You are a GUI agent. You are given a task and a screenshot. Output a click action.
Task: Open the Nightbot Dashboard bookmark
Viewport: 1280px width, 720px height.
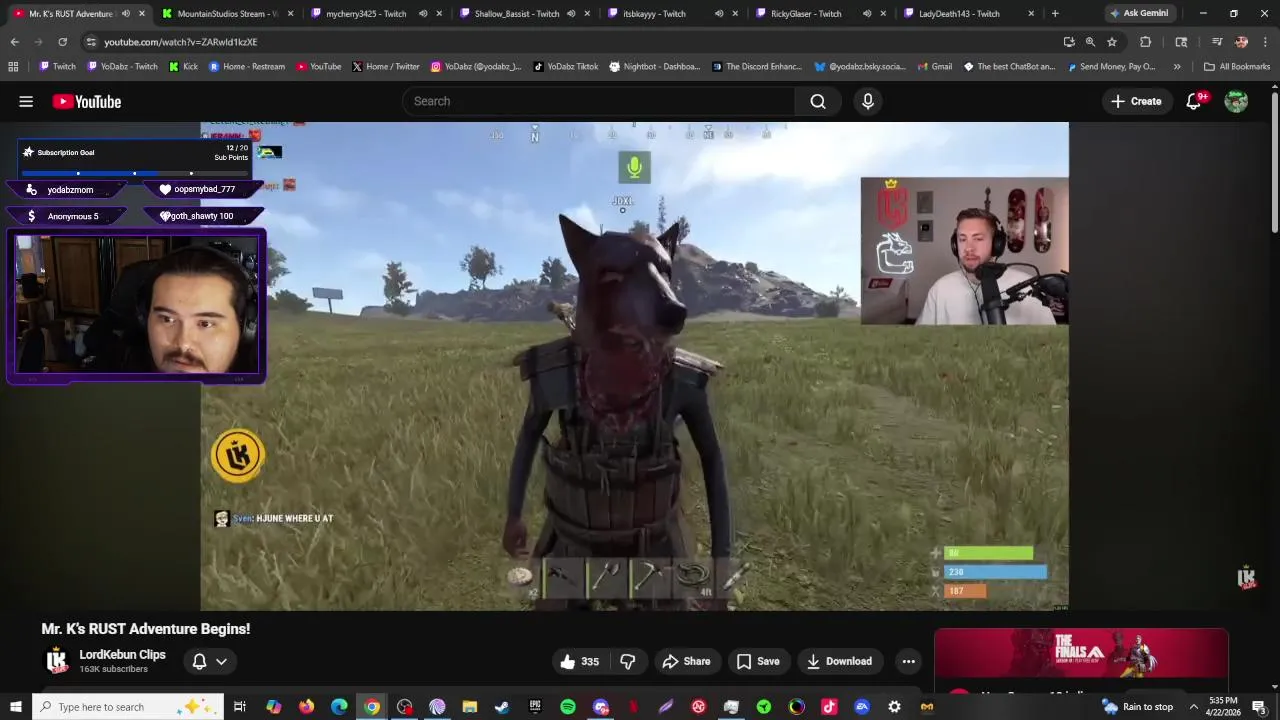[x=654, y=67]
